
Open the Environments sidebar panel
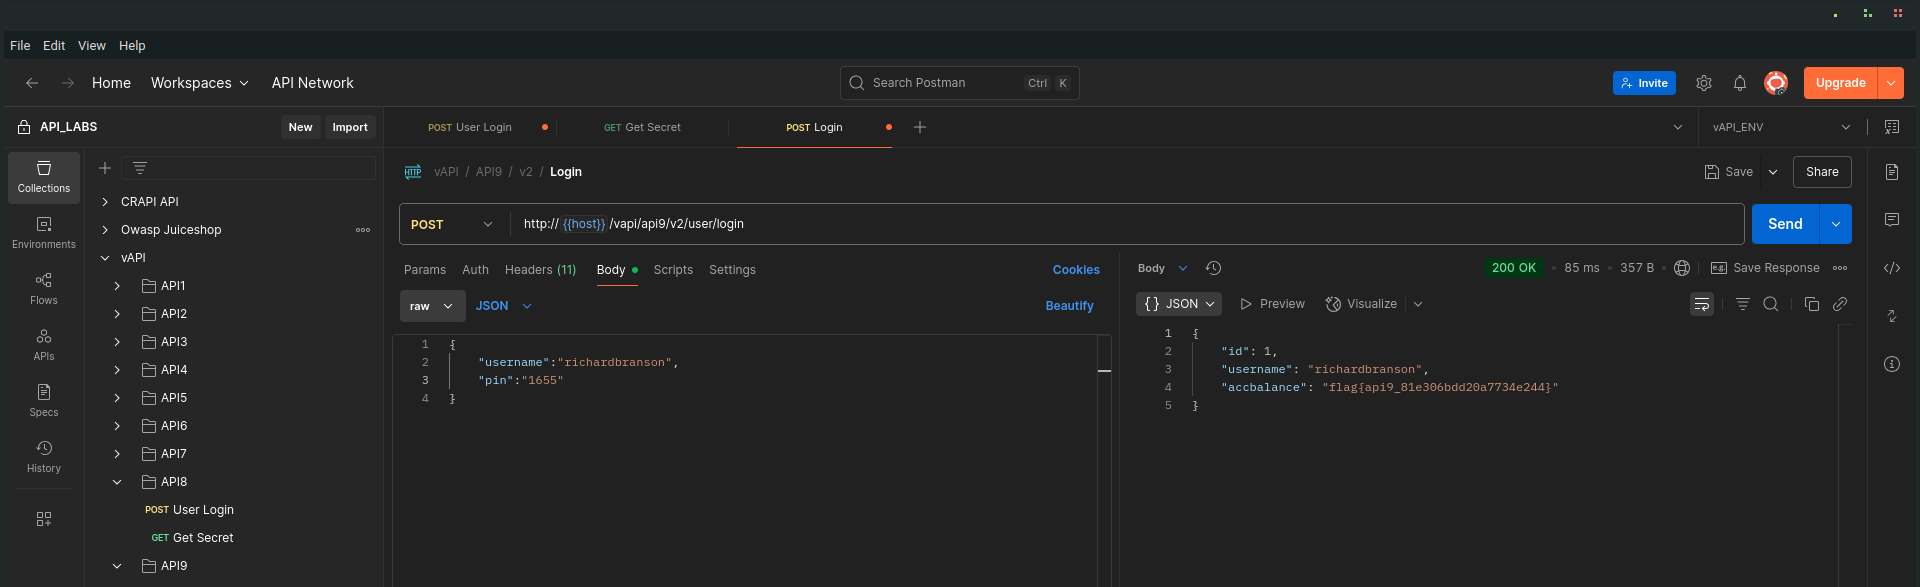44,234
